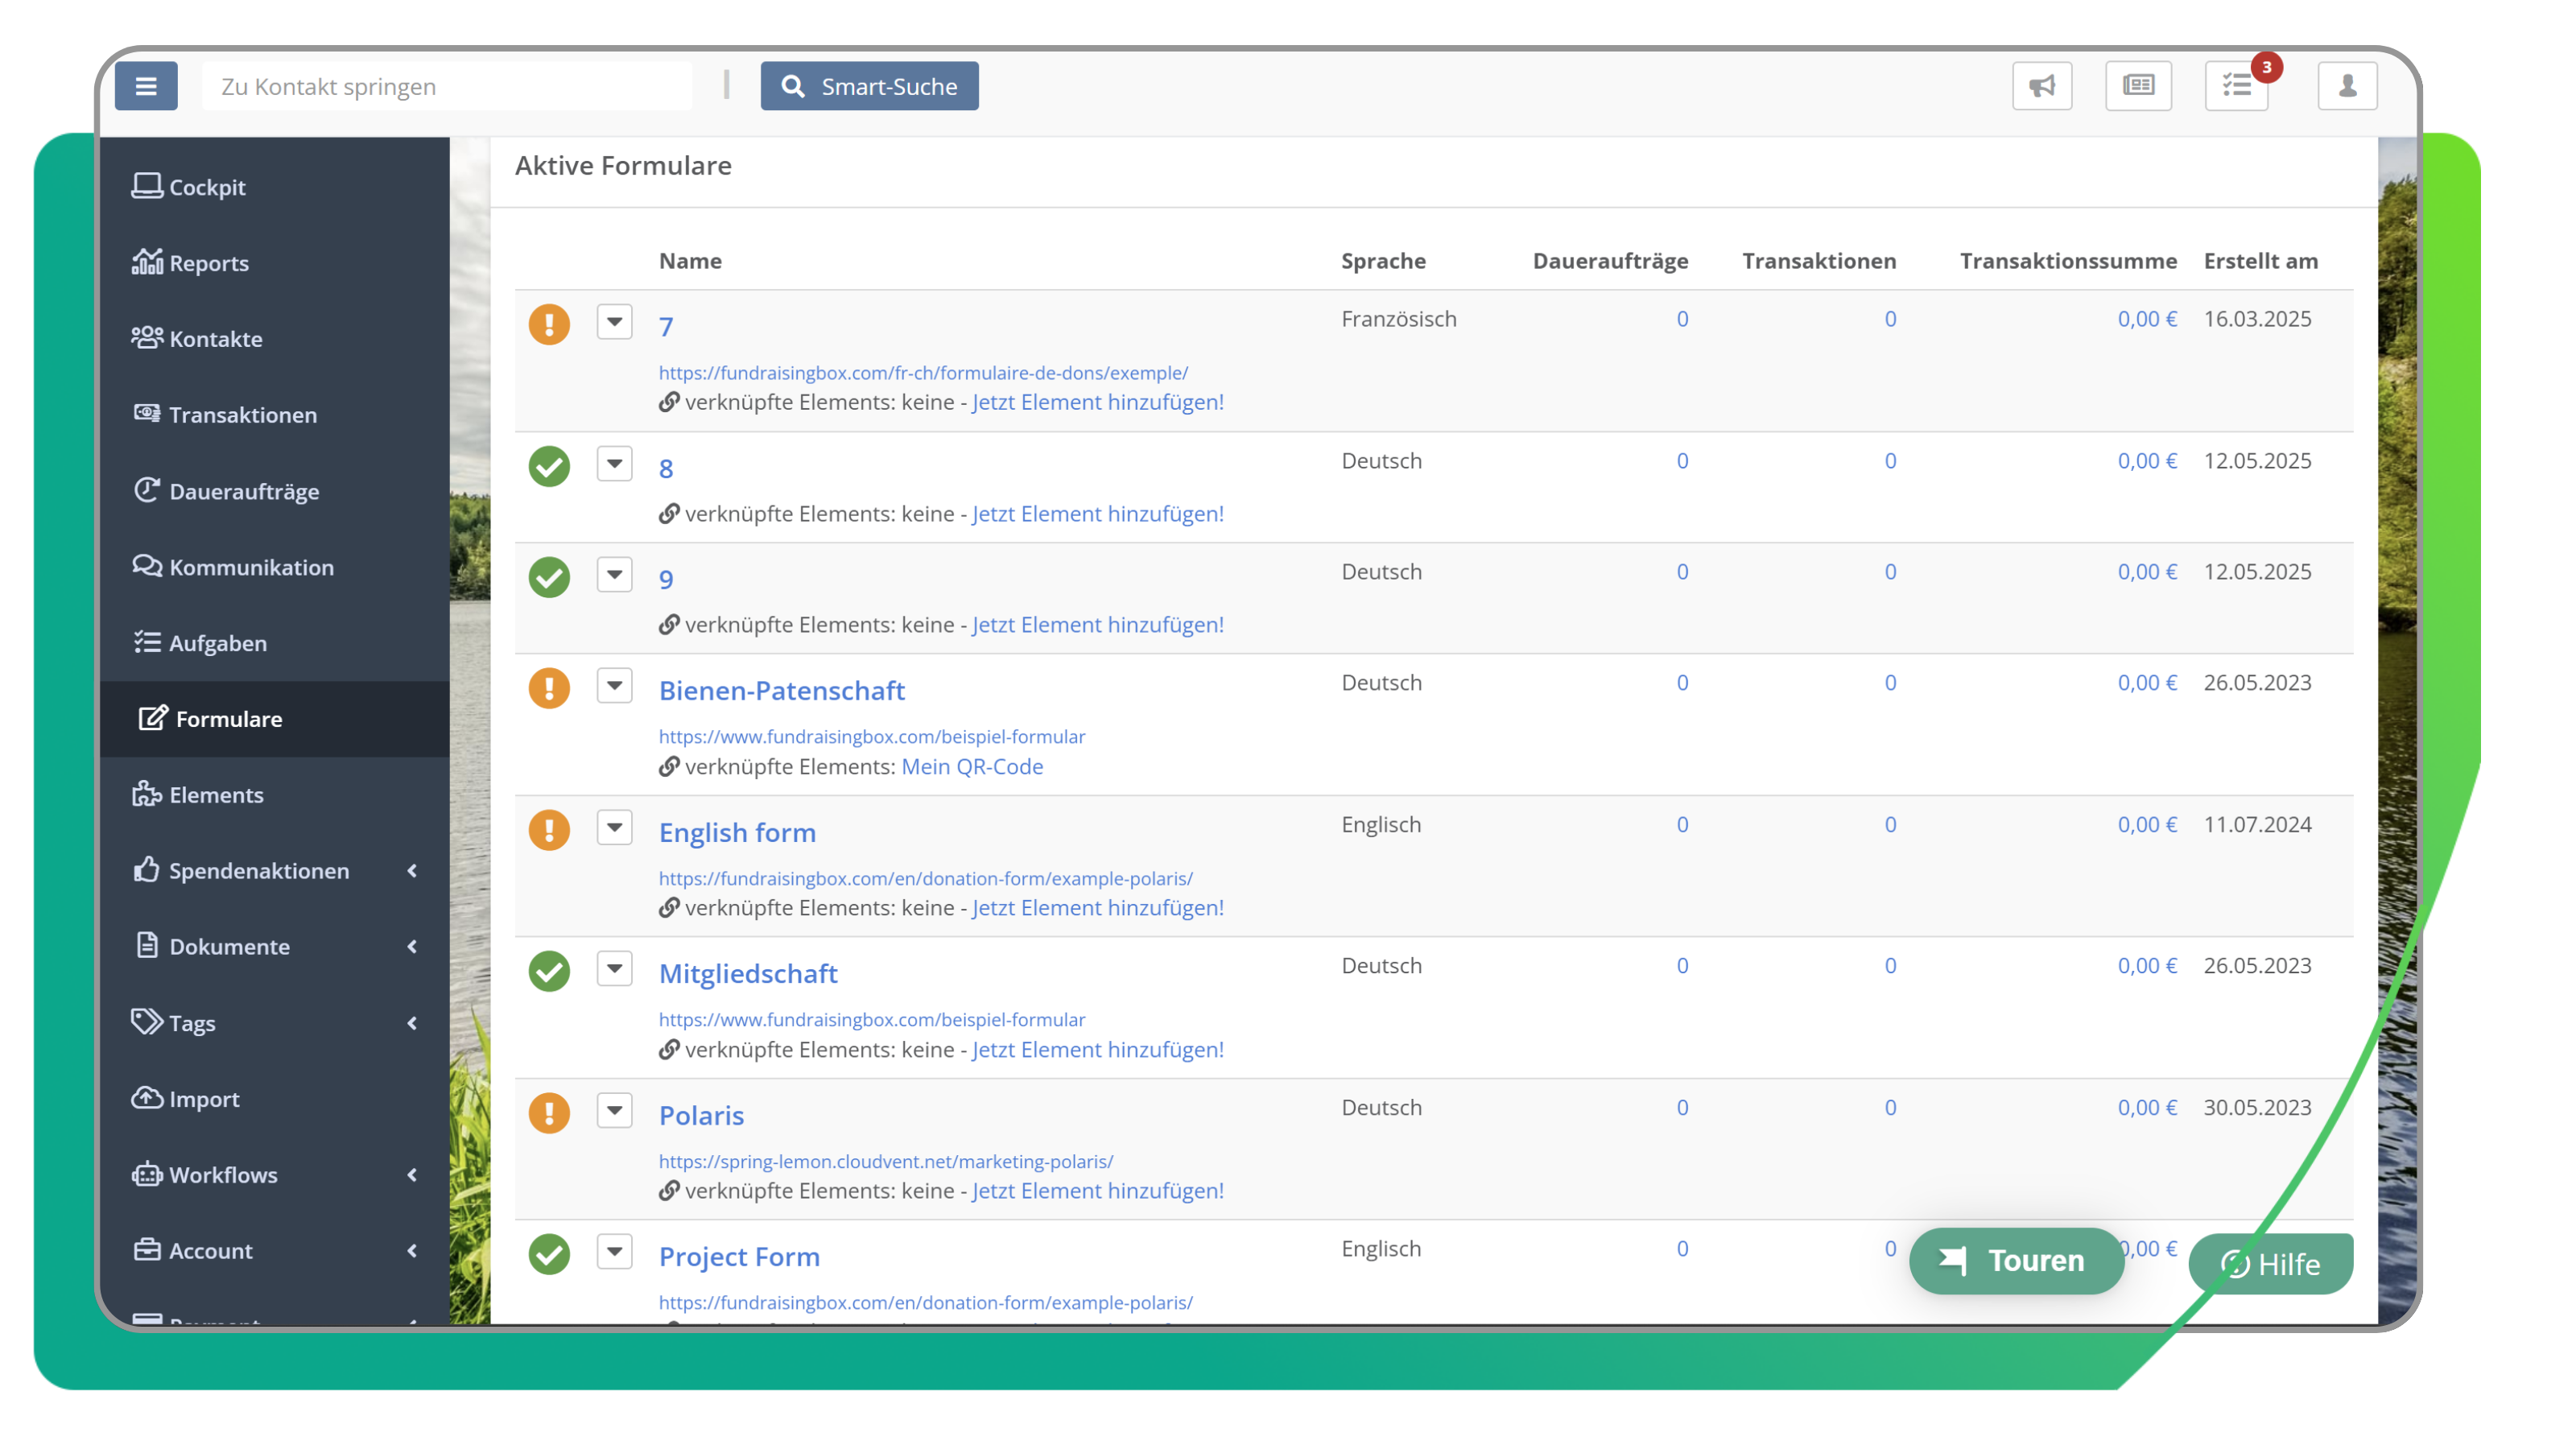Click the hamburger menu icon

pyautogui.click(x=146, y=86)
